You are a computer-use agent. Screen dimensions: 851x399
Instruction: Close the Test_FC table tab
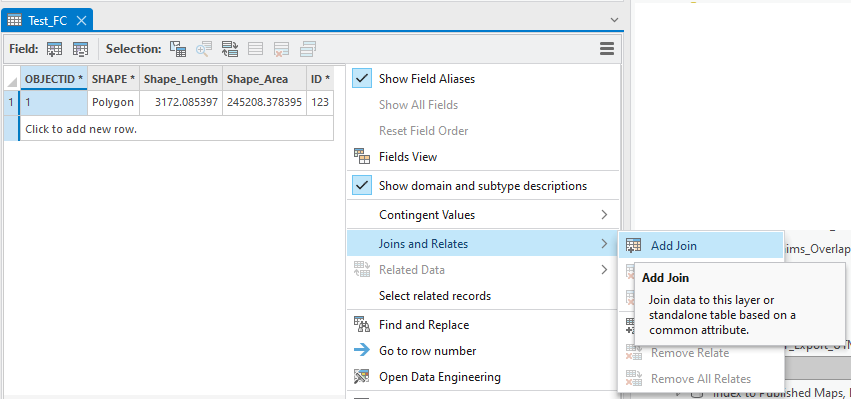pyautogui.click(x=81, y=21)
